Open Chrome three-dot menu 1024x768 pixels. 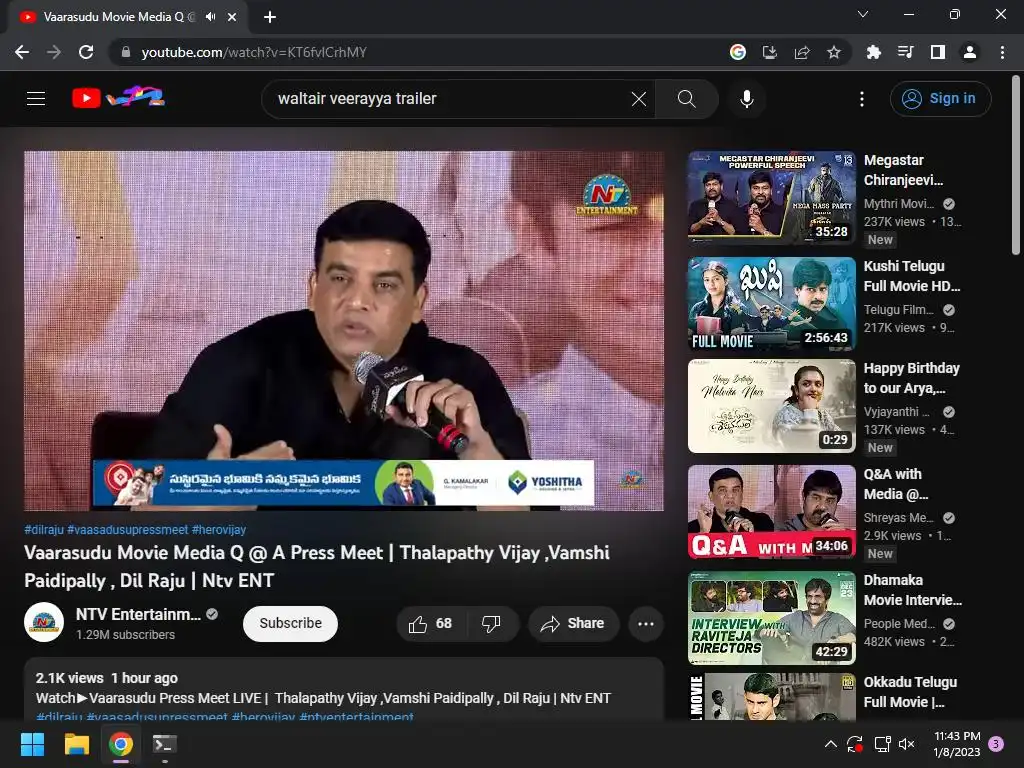[1002, 52]
